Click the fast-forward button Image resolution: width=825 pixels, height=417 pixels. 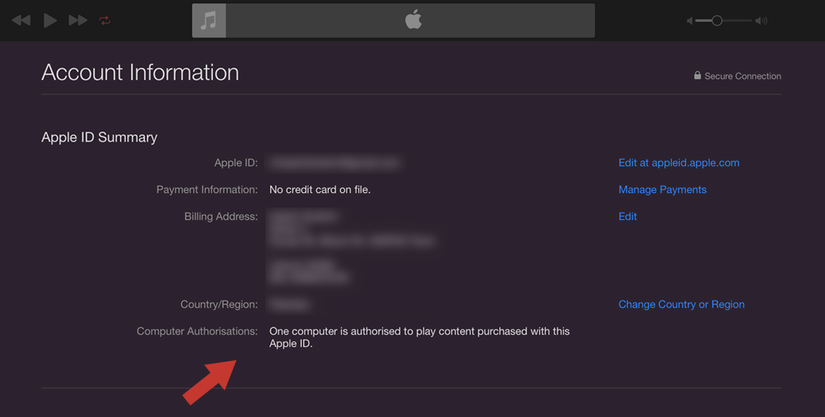[x=78, y=20]
